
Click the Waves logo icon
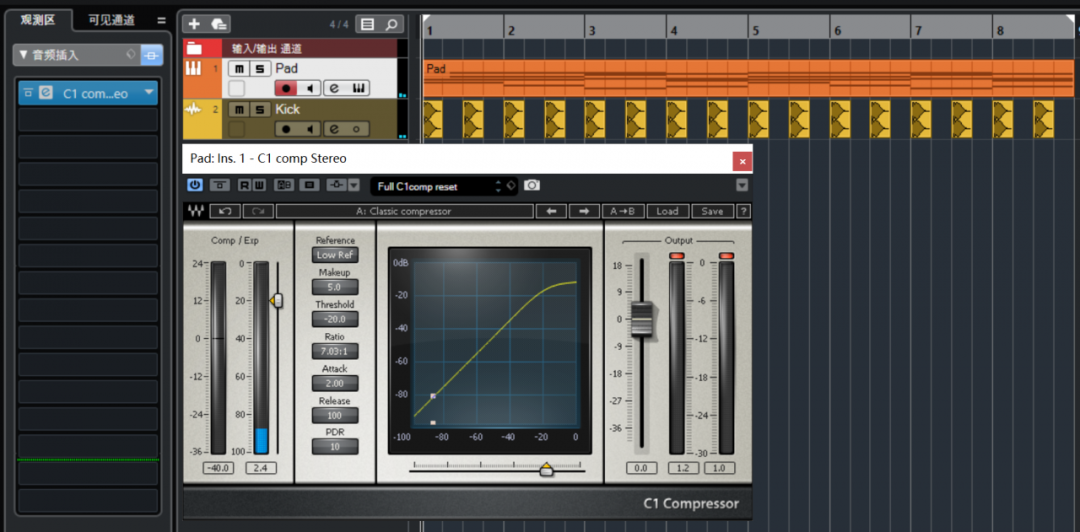[x=195, y=211]
